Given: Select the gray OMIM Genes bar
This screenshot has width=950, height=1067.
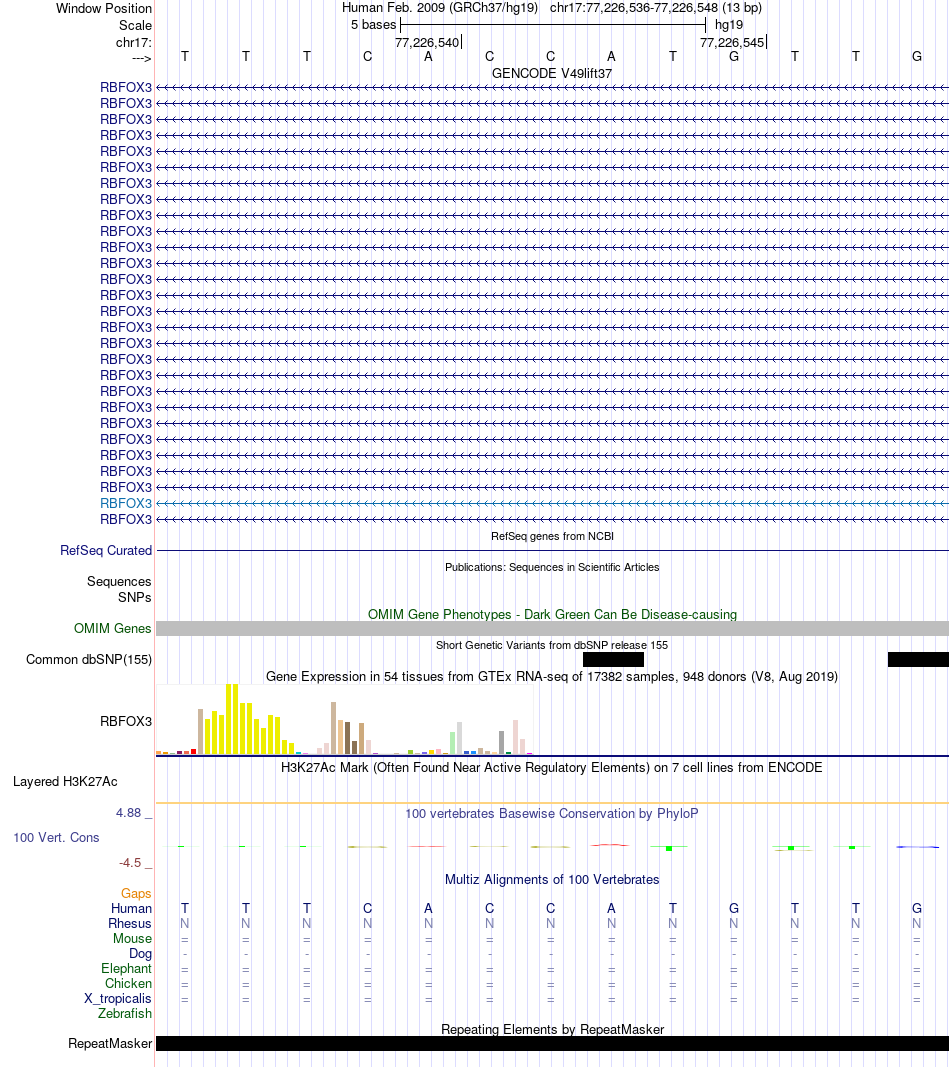Looking at the screenshot, I should click(x=552, y=628).
